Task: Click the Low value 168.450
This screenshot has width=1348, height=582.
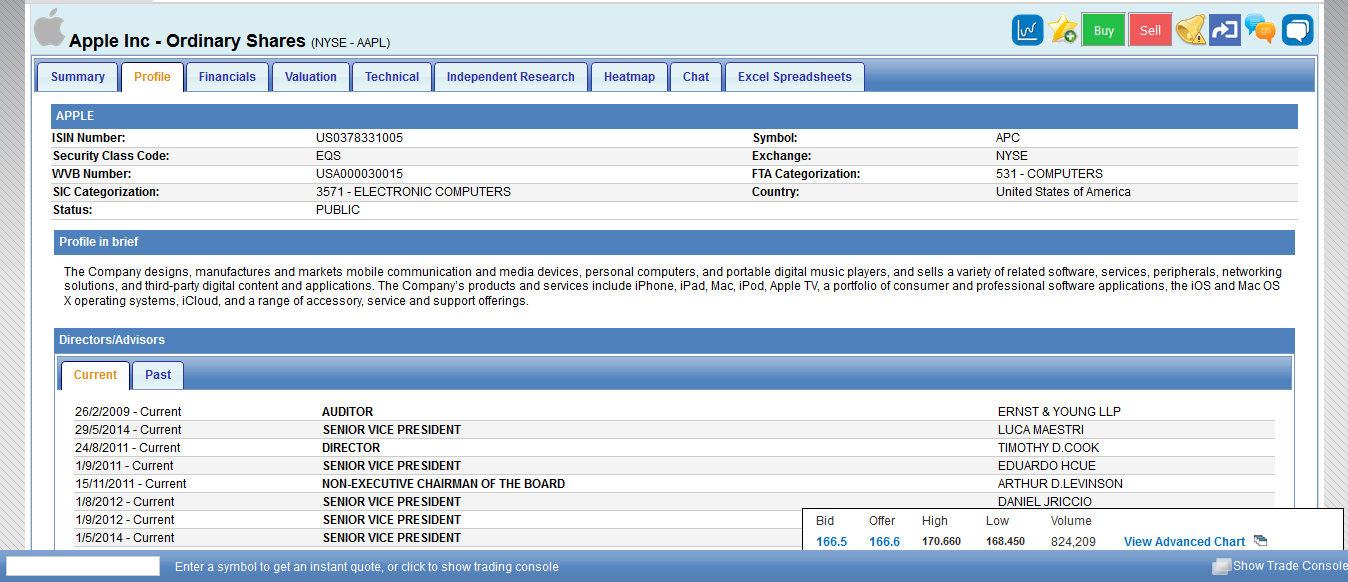Action: point(1005,542)
